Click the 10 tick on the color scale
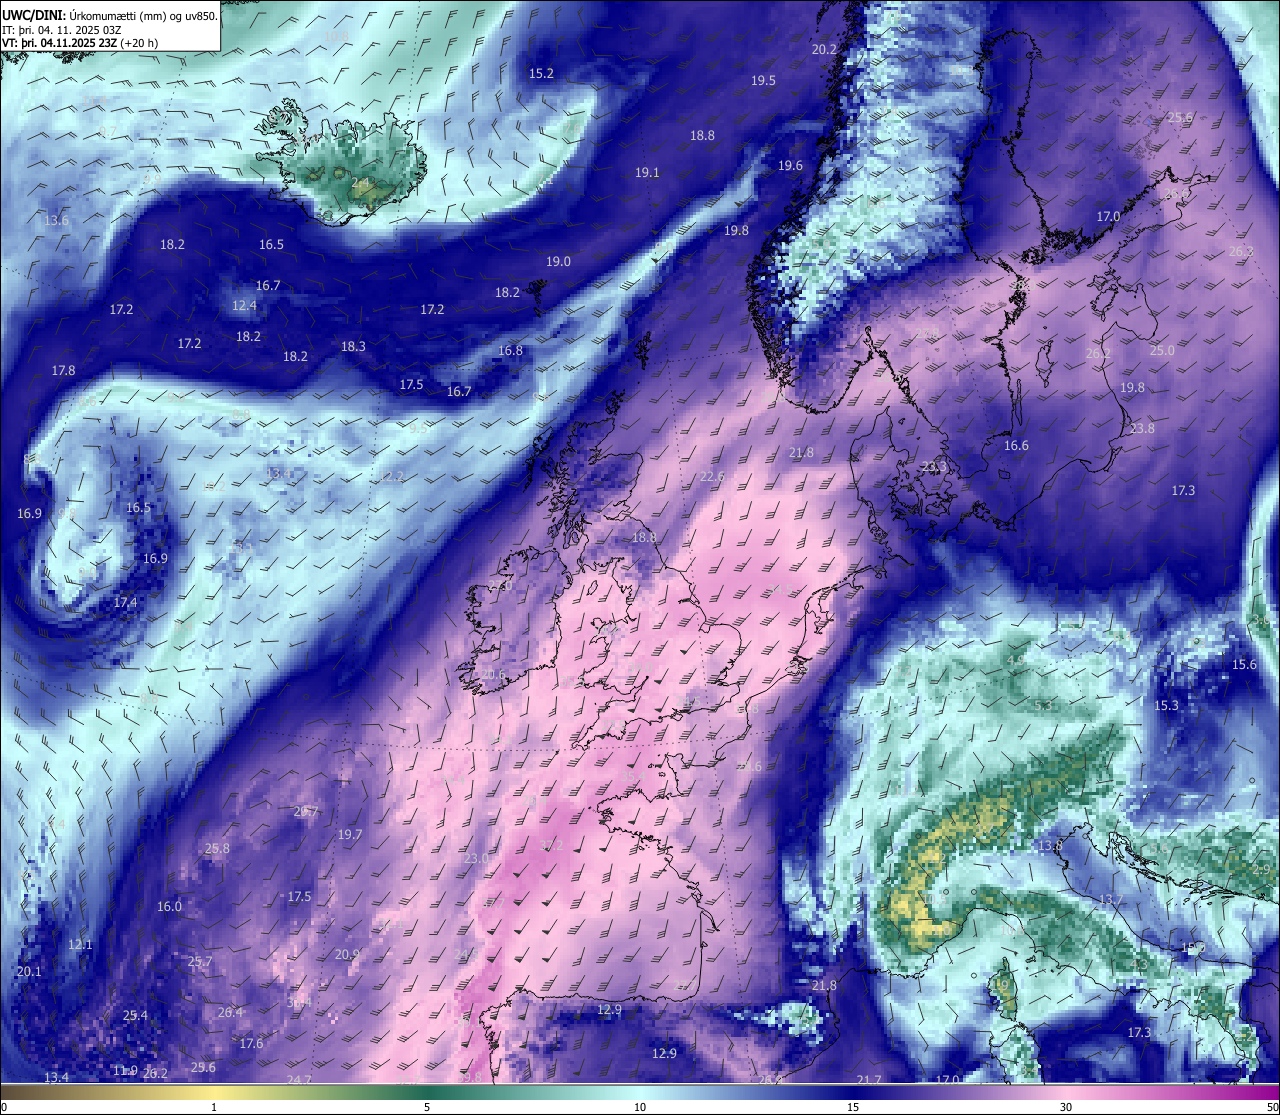 640,1107
